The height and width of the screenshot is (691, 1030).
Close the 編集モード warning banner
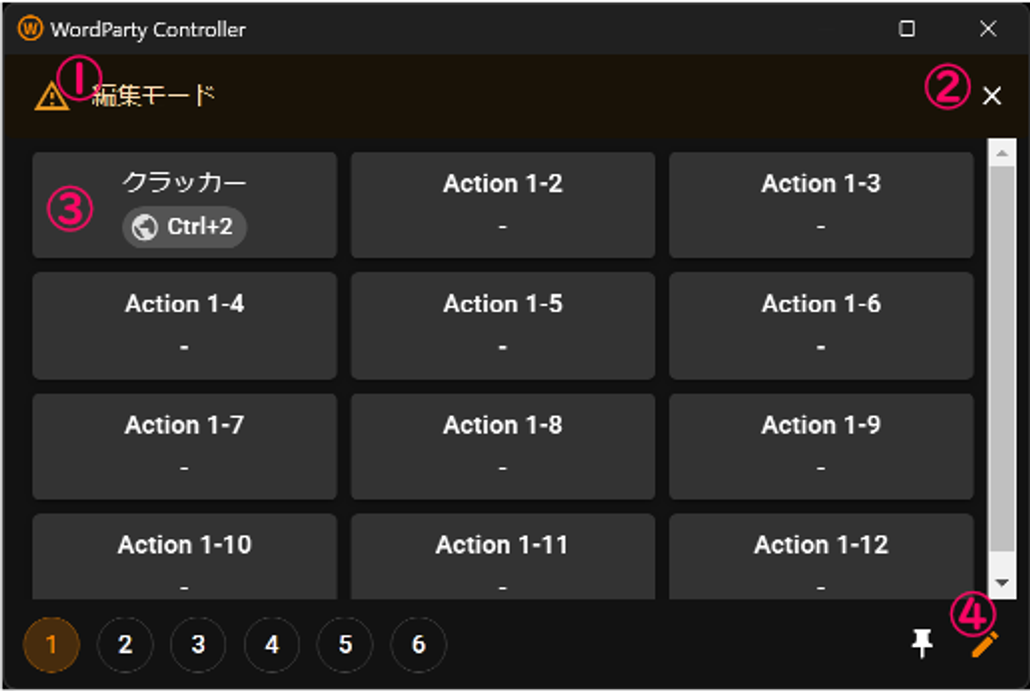992,96
